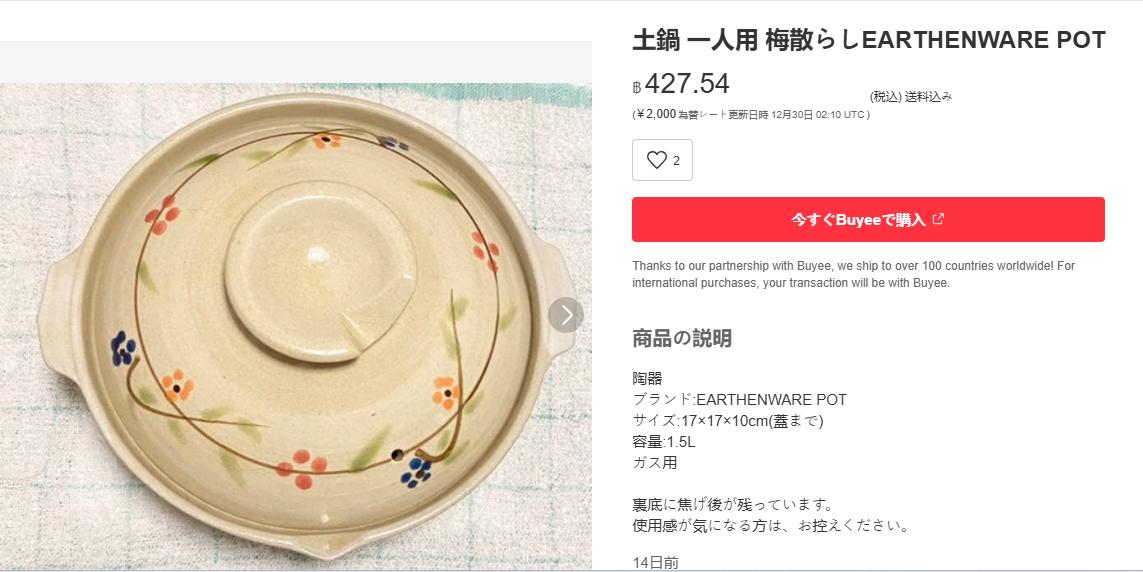Click the サイズ:17×17×10cm size line
This screenshot has width=1143, height=572.
point(727,421)
